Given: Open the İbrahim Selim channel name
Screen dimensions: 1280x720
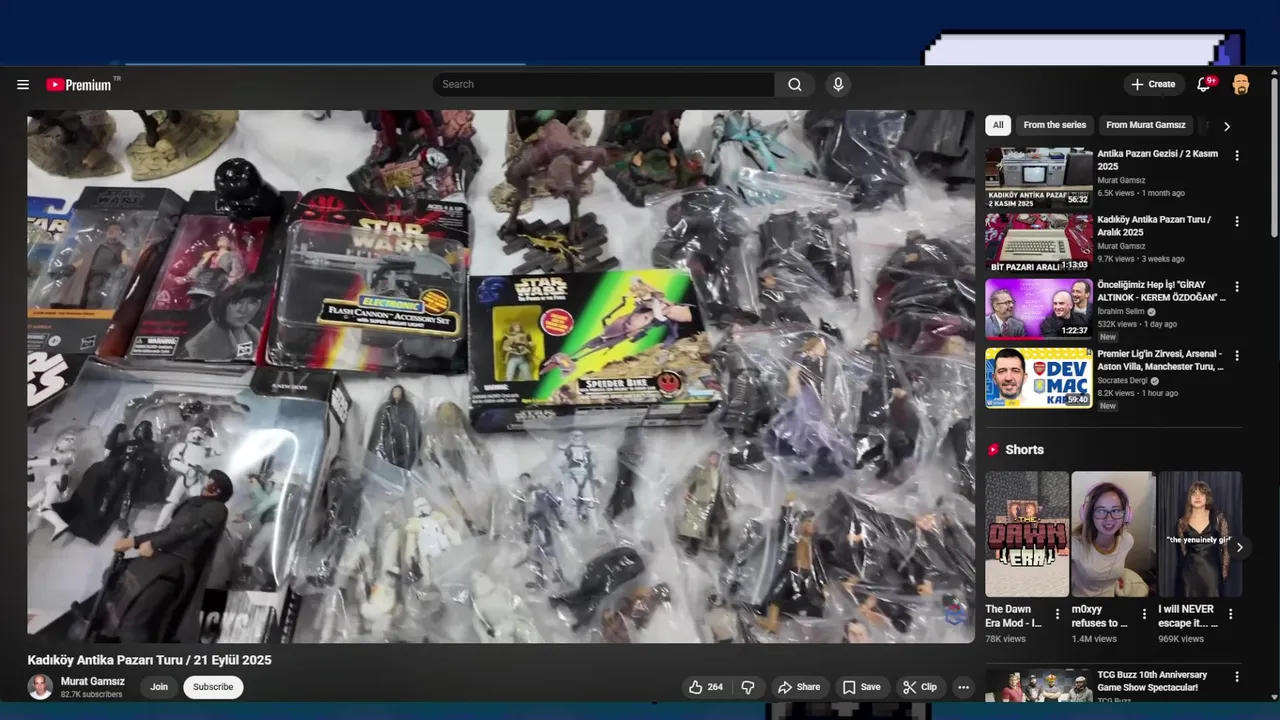Looking at the screenshot, I should point(1121,311).
